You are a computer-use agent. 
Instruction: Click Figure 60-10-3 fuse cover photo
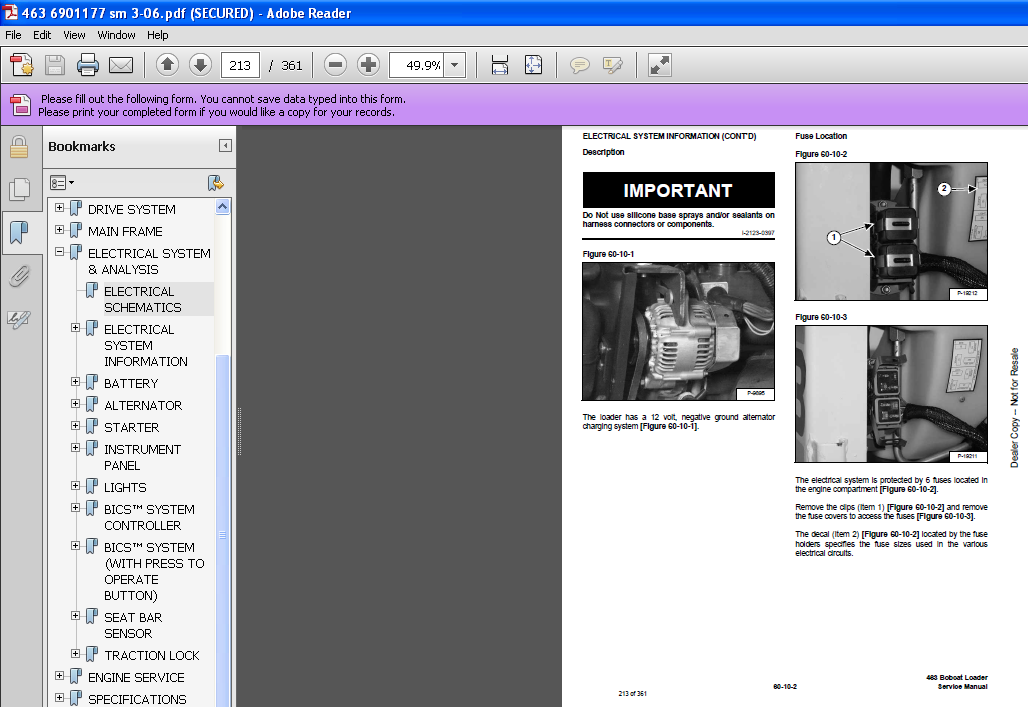tap(891, 394)
